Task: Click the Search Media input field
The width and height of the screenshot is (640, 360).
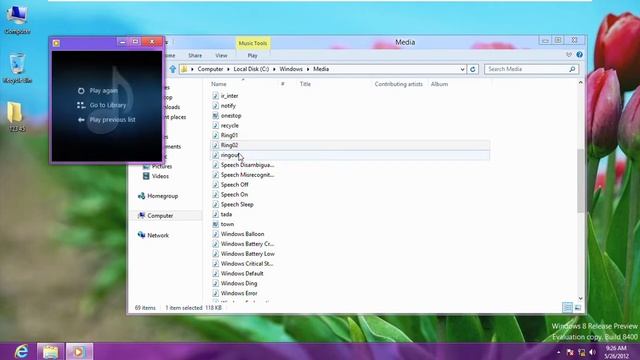Action: (527, 69)
